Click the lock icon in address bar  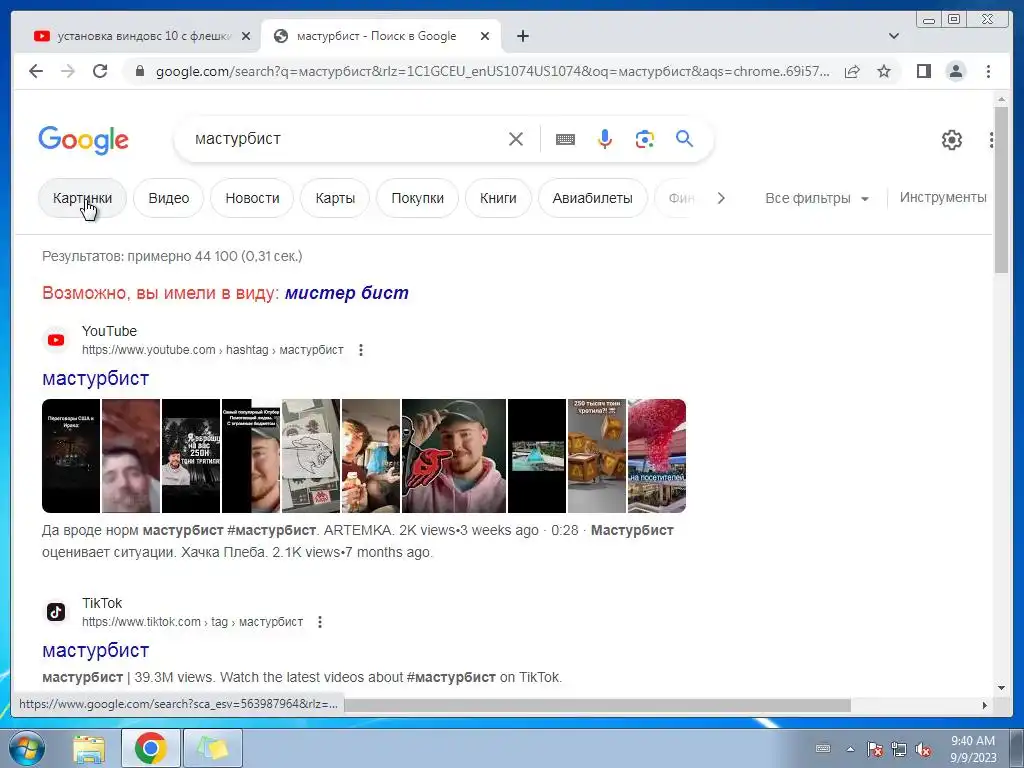pyautogui.click(x=139, y=71)
